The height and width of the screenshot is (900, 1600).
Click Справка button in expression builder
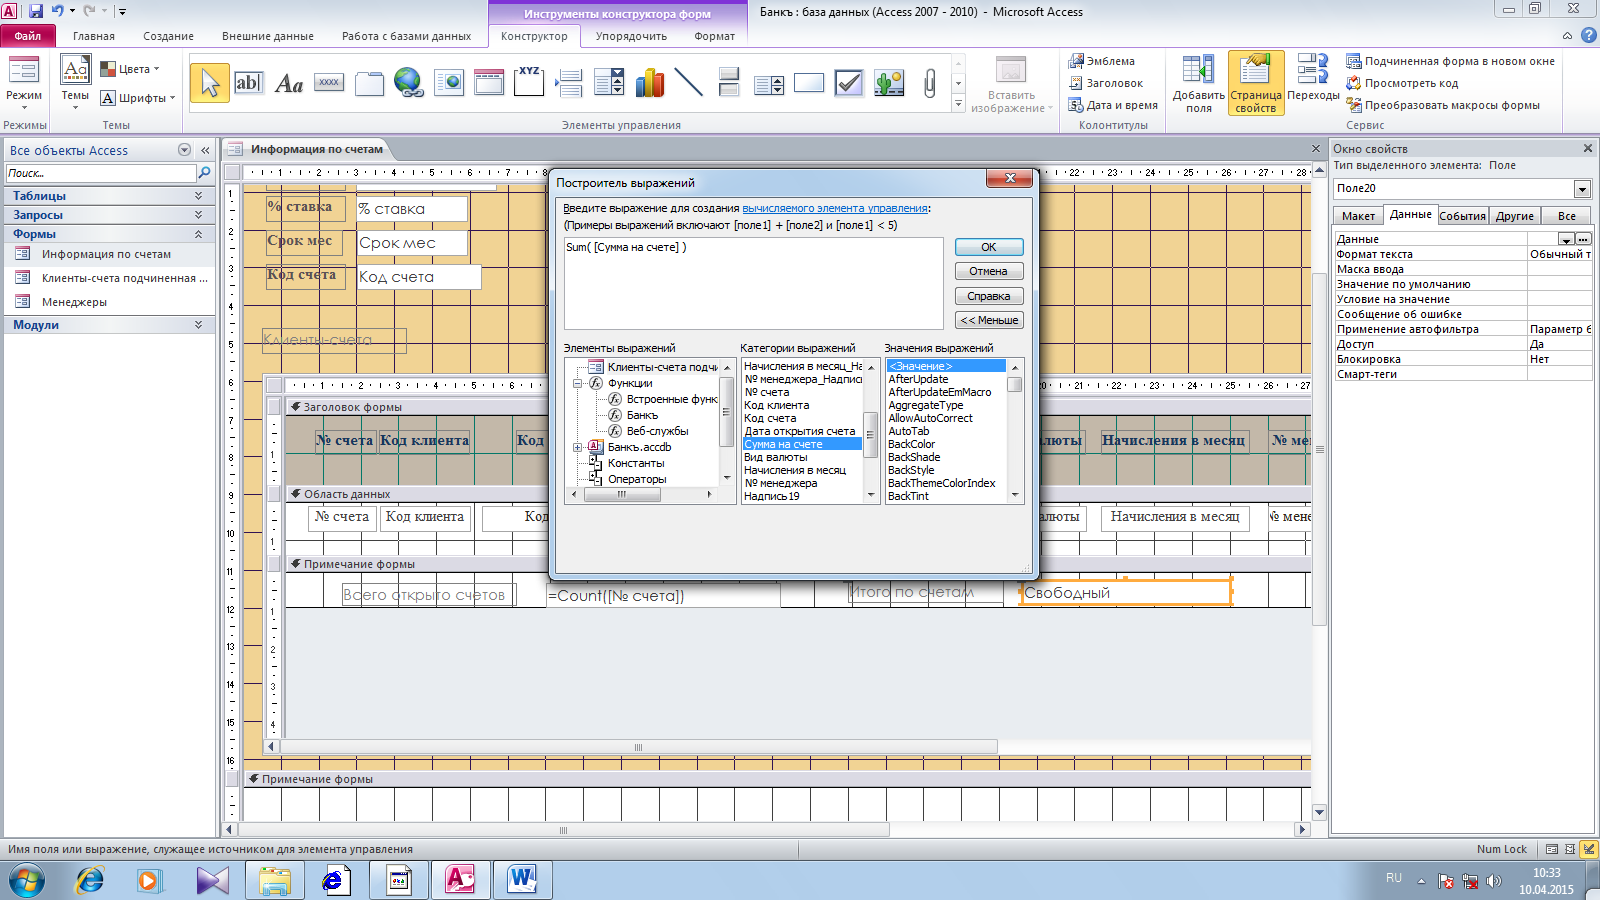[x=988, y=296]
